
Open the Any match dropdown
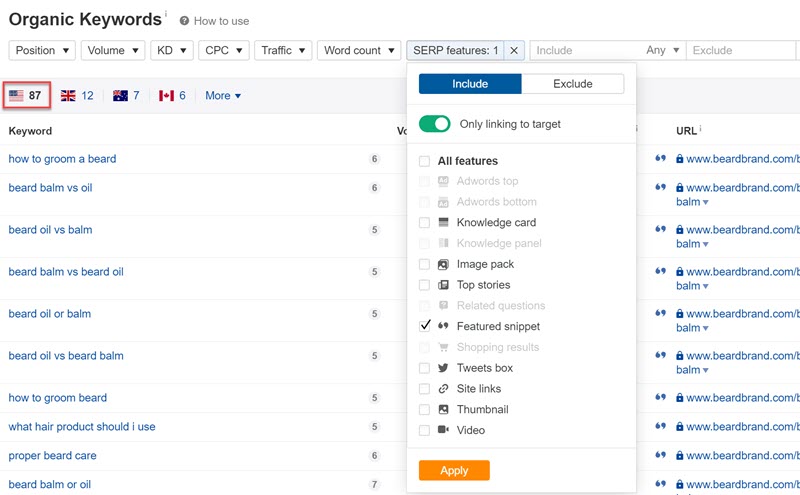[662, 51]
